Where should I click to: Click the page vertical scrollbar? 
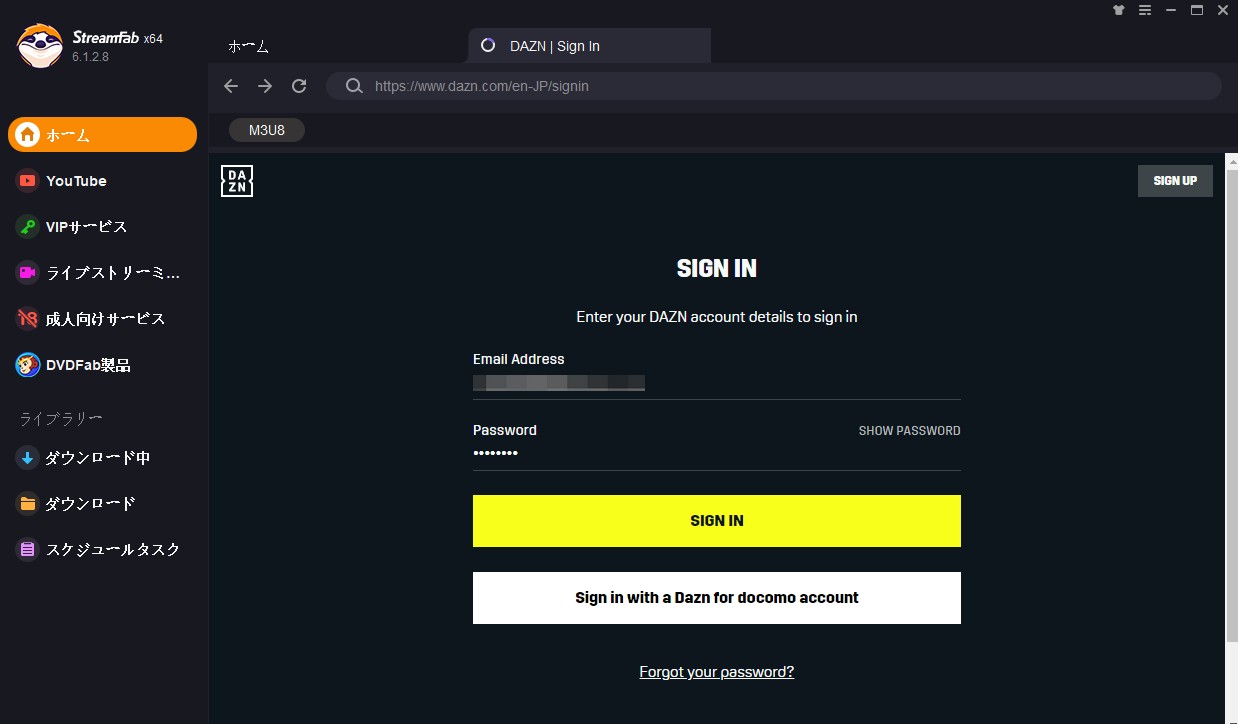click(1232, 405)
